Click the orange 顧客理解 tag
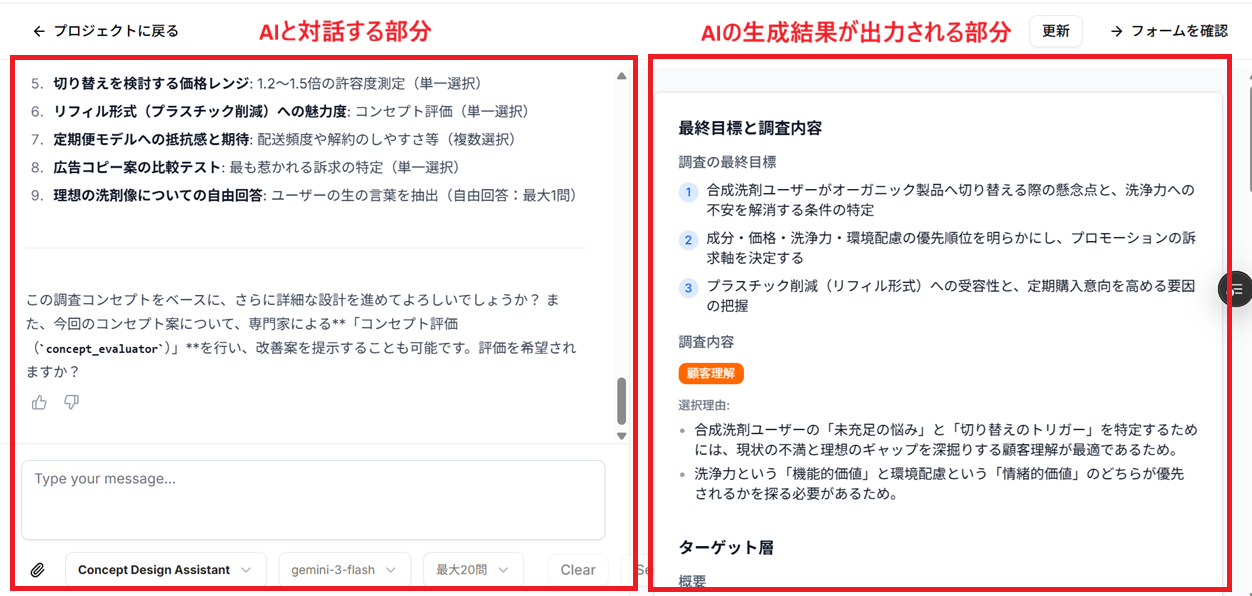This screenshot has width=1252, height=596. (711, 373)
